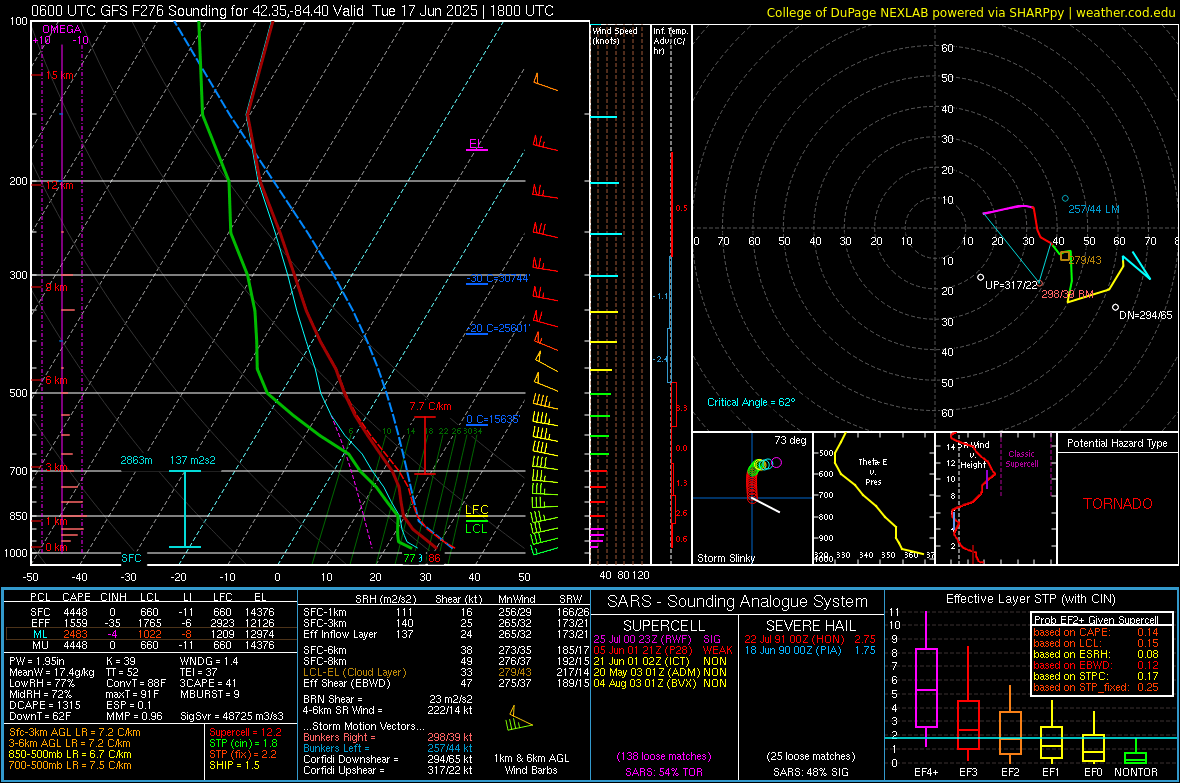1180x783 pixels.
Task: Click the -30 C=30744' height label
Action: pos(499,279)
